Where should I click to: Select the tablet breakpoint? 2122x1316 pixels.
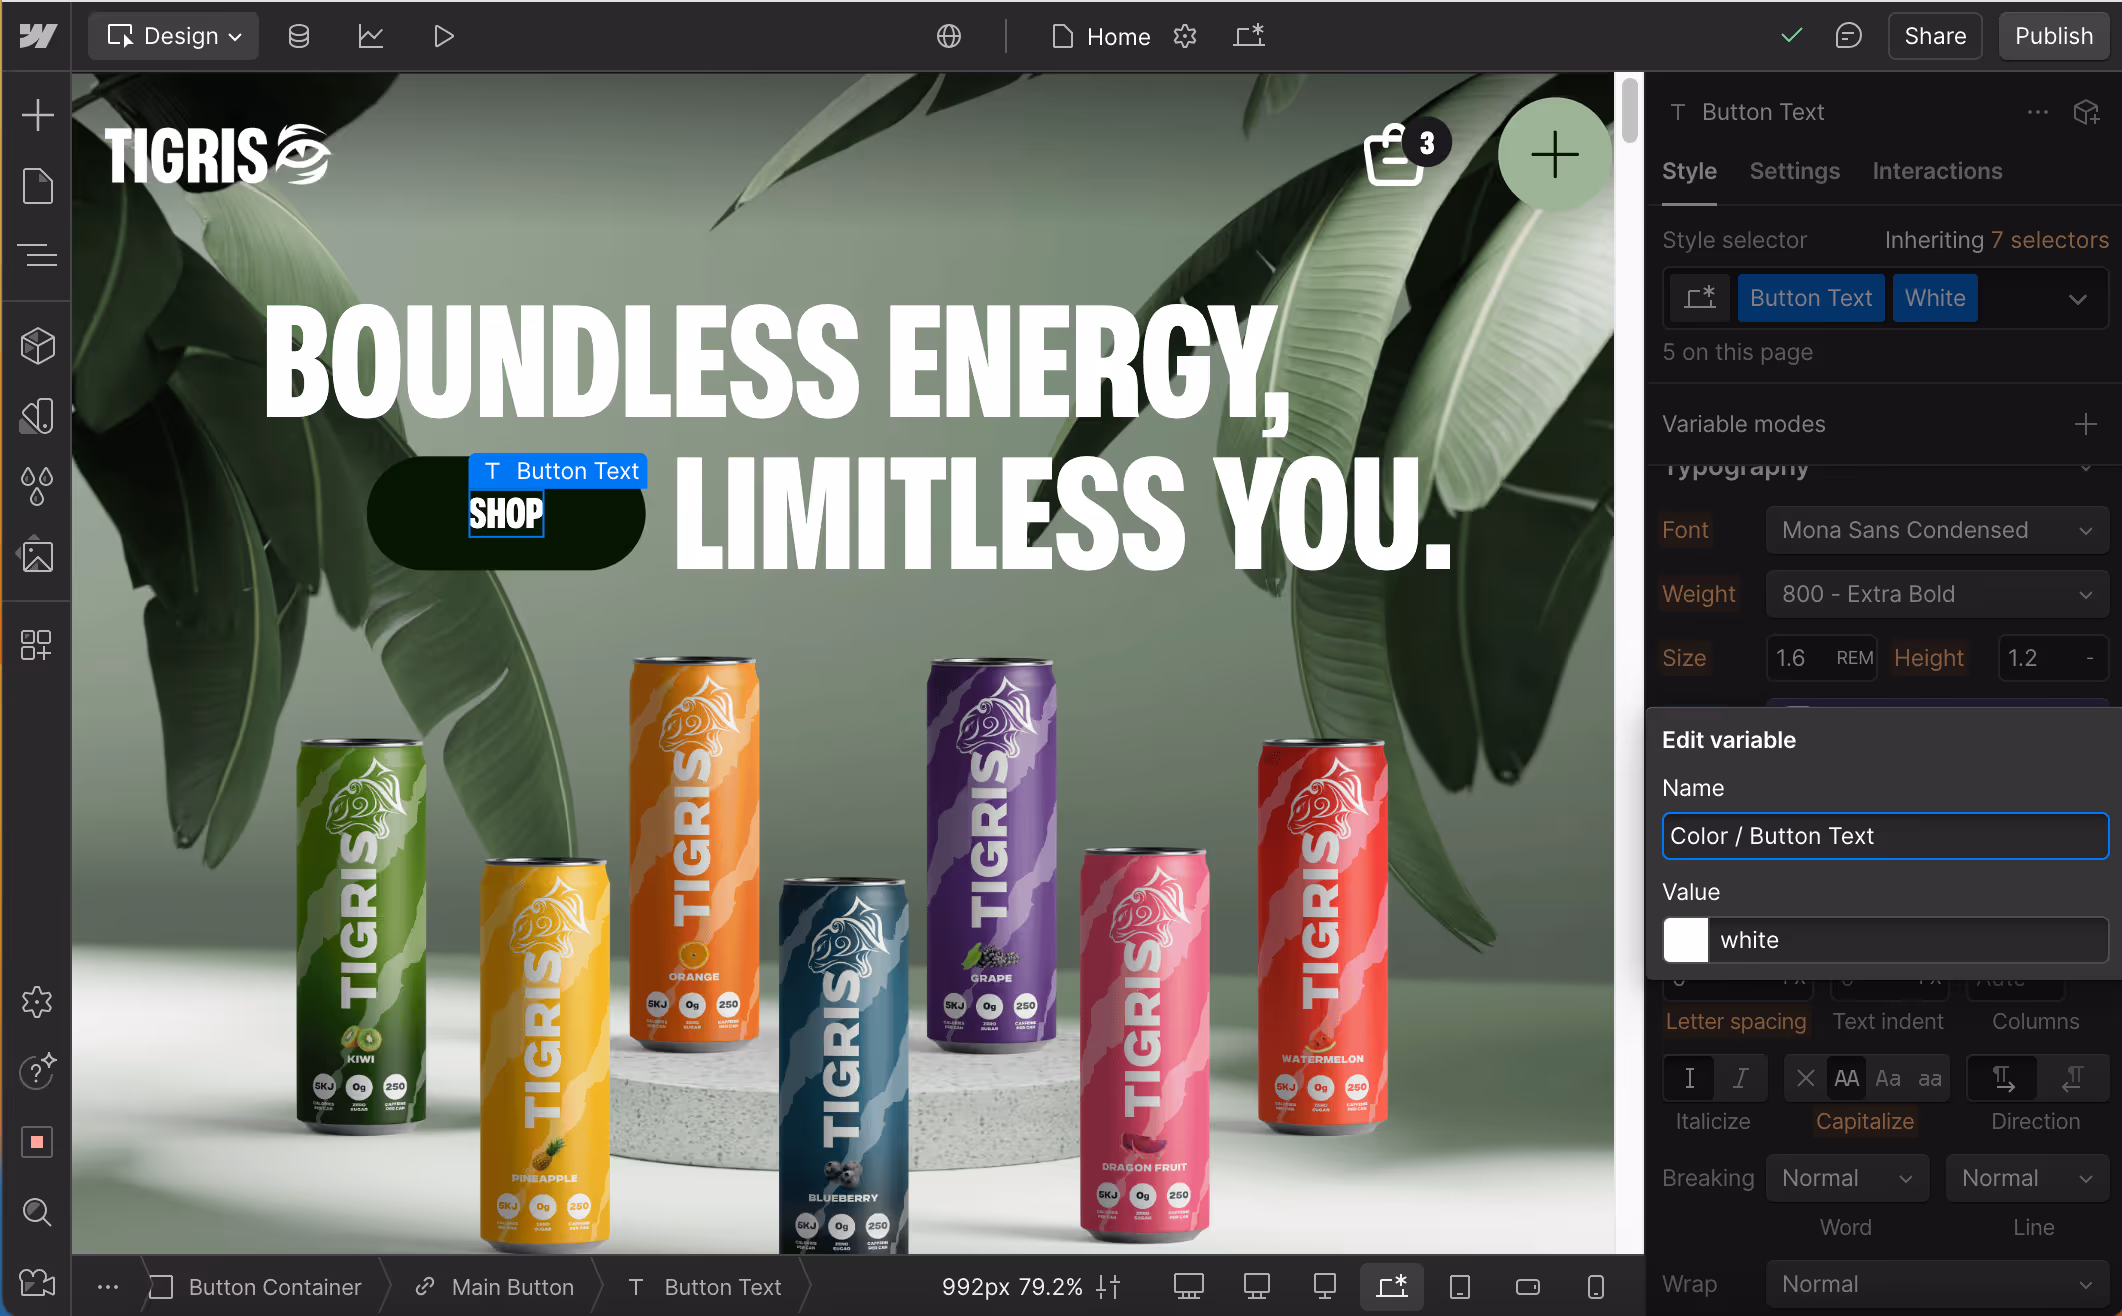(1460, 1286)
